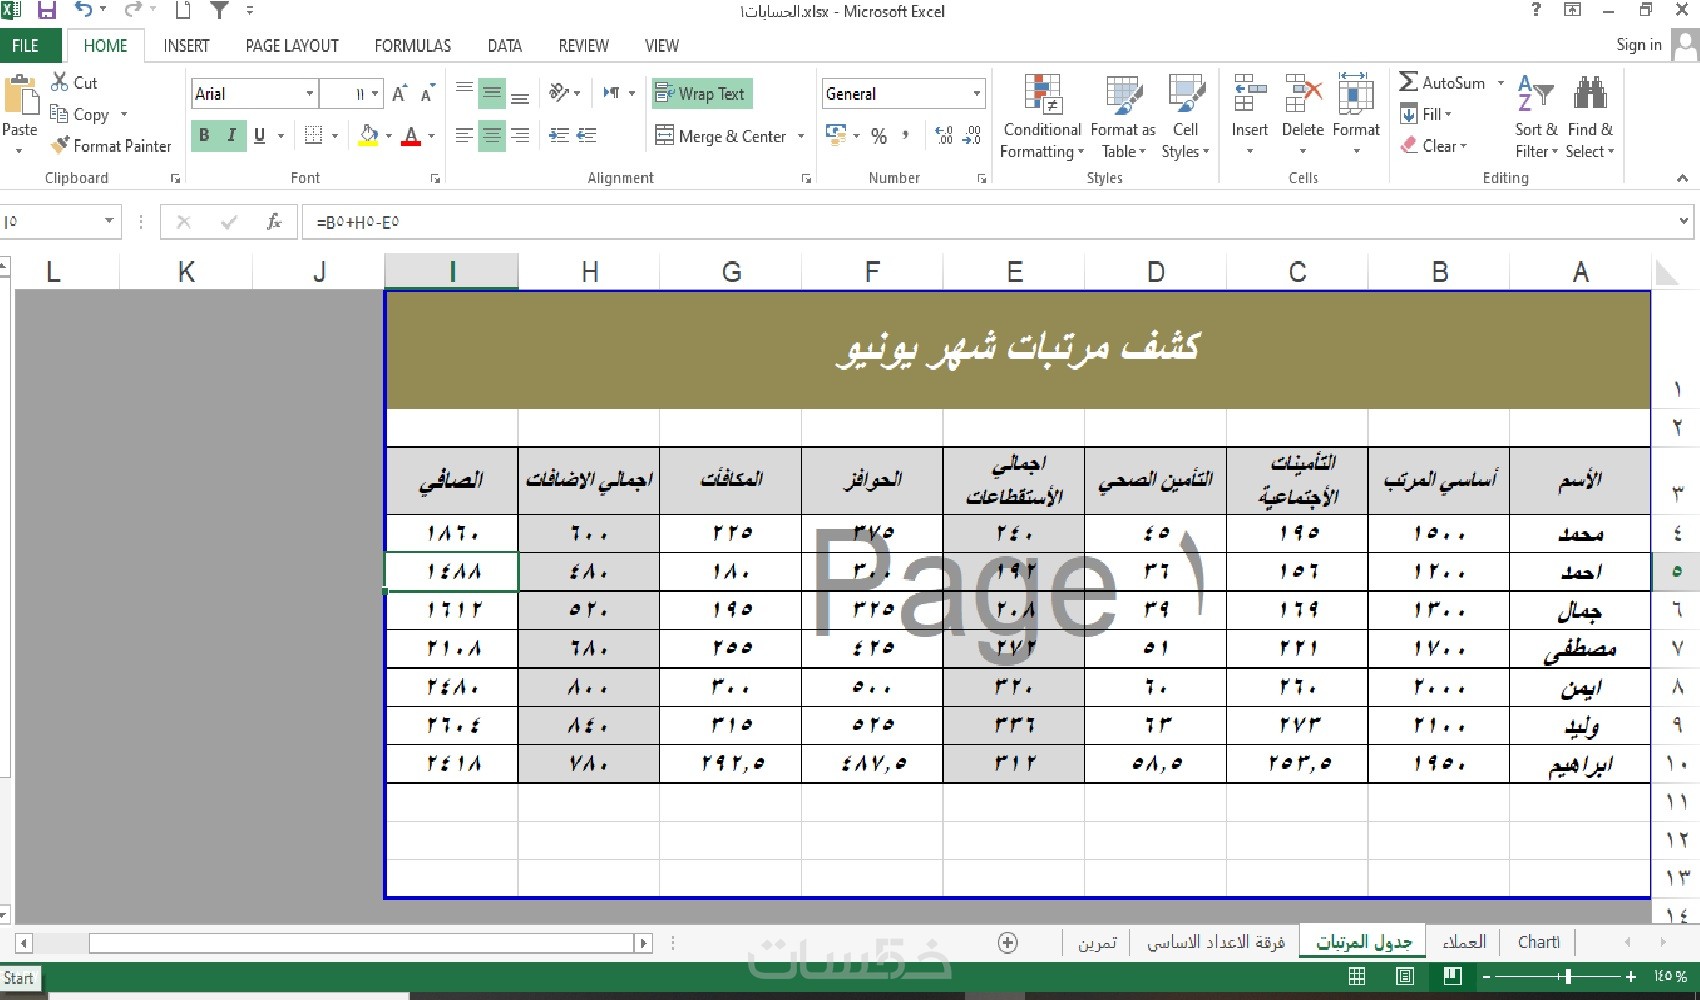Expand the Name Box dropdown arrow
The height and width of the screenshot is (1000, 1700).
(x=109, y=221)
